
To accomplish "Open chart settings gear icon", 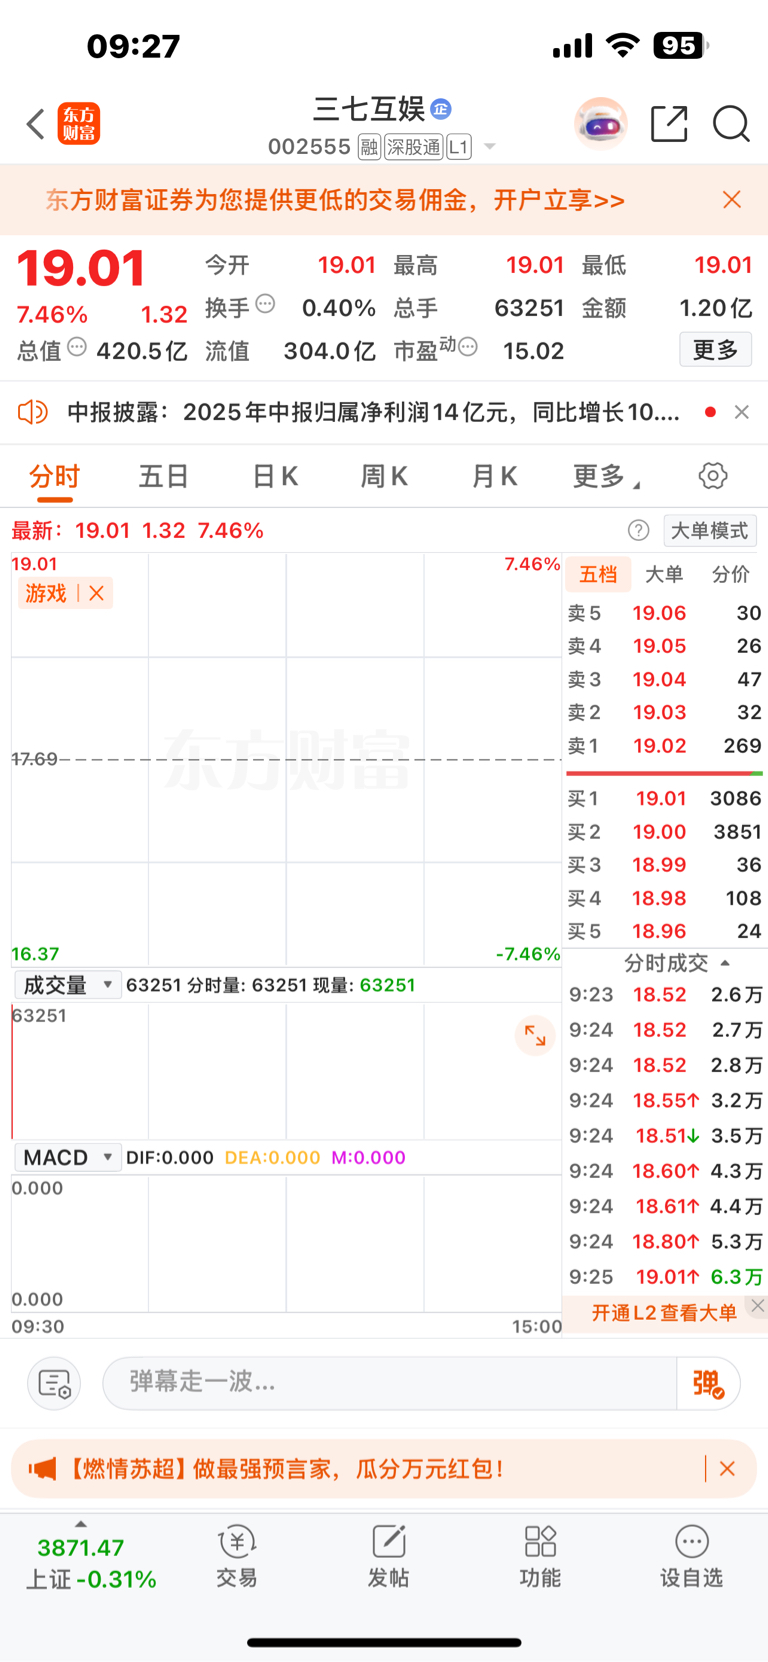I will 713,476.
